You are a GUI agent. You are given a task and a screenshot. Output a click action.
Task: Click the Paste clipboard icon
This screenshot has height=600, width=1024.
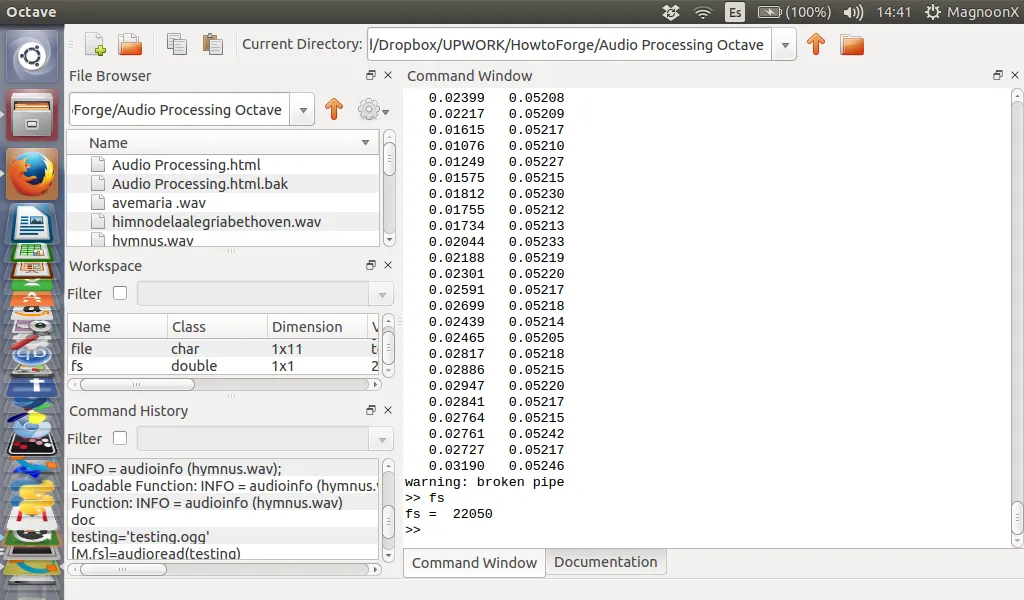pos(212,44)
